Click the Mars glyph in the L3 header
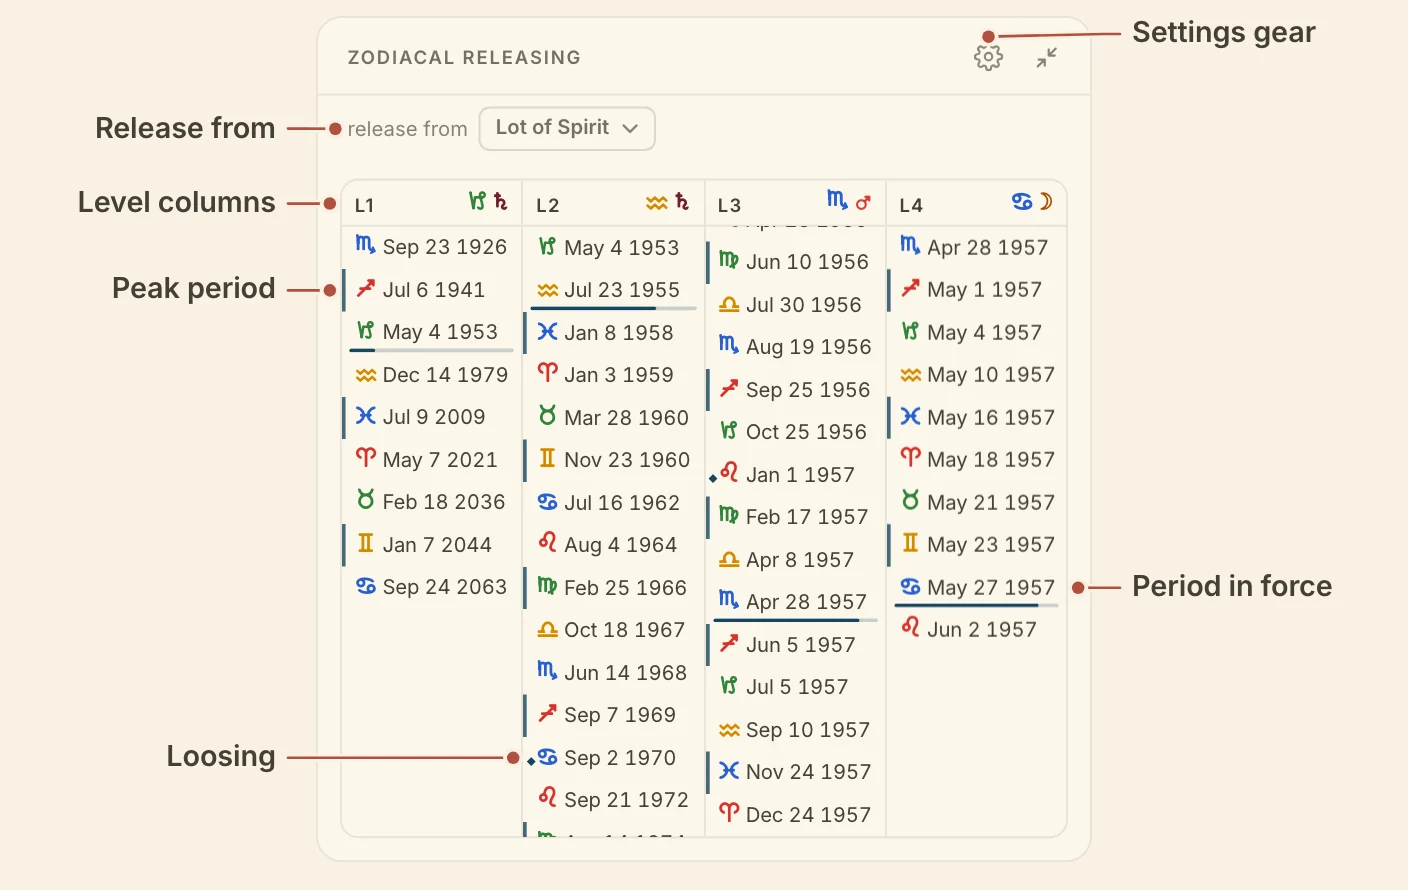The width and height of the screenshot is (1408, 890). point(863,202)
